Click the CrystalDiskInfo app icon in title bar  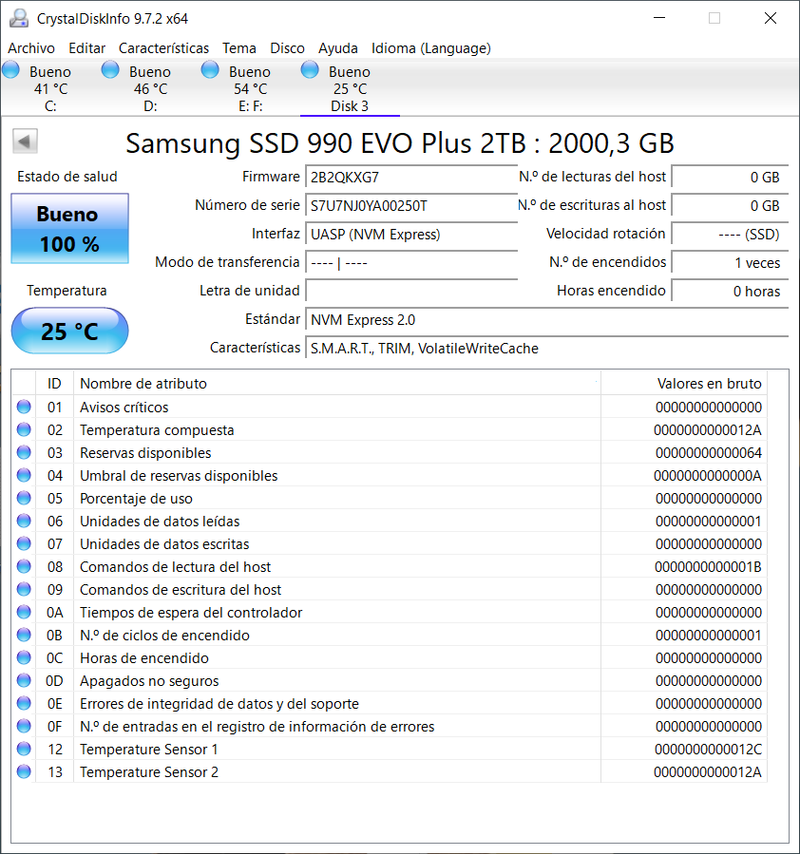point(19,19)
